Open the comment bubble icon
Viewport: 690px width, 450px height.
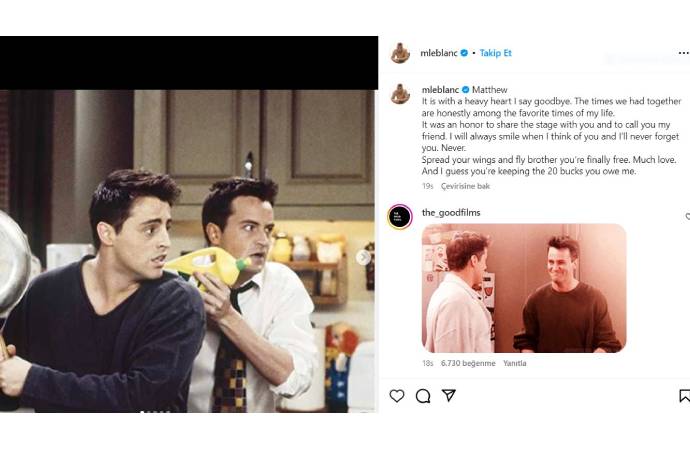click(423, 396)
